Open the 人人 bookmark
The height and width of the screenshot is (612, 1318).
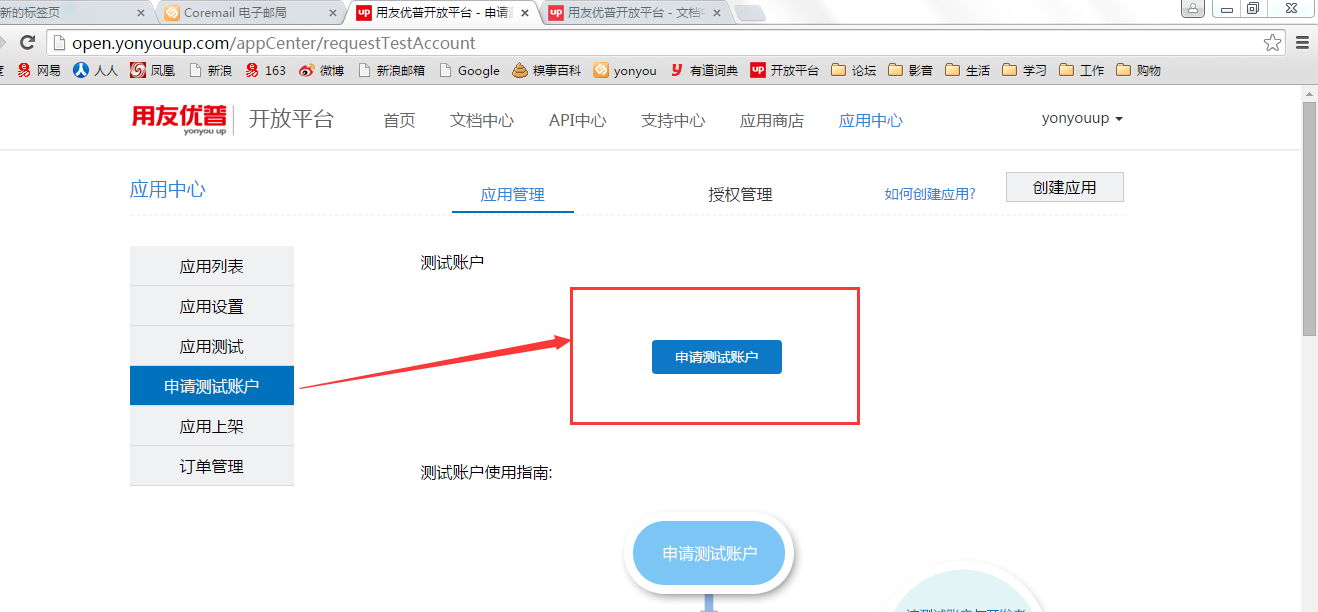click(96, 70)
